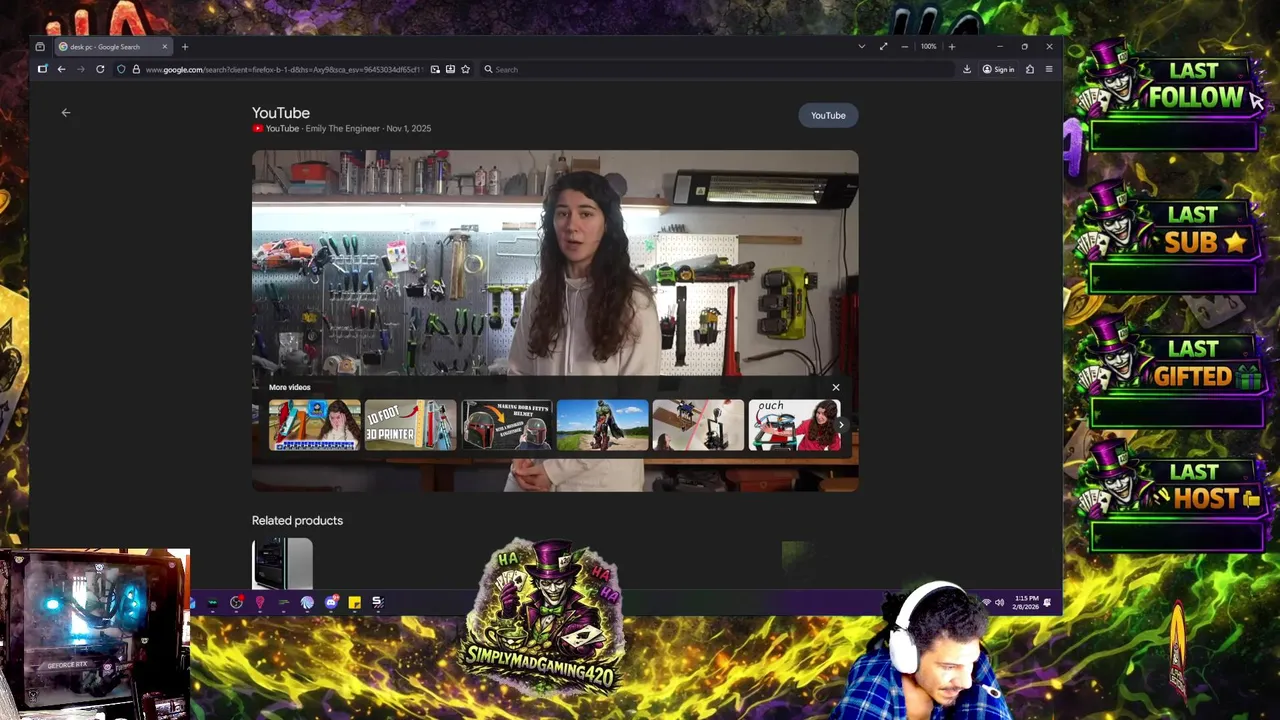Go back with browser back arrow
This screenshot has height=720, width=1280.
click(61, 69)
